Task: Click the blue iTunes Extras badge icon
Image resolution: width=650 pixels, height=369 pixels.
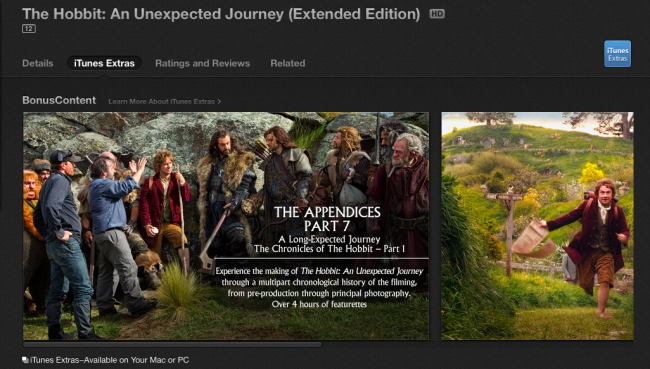Action: (618, 53)
